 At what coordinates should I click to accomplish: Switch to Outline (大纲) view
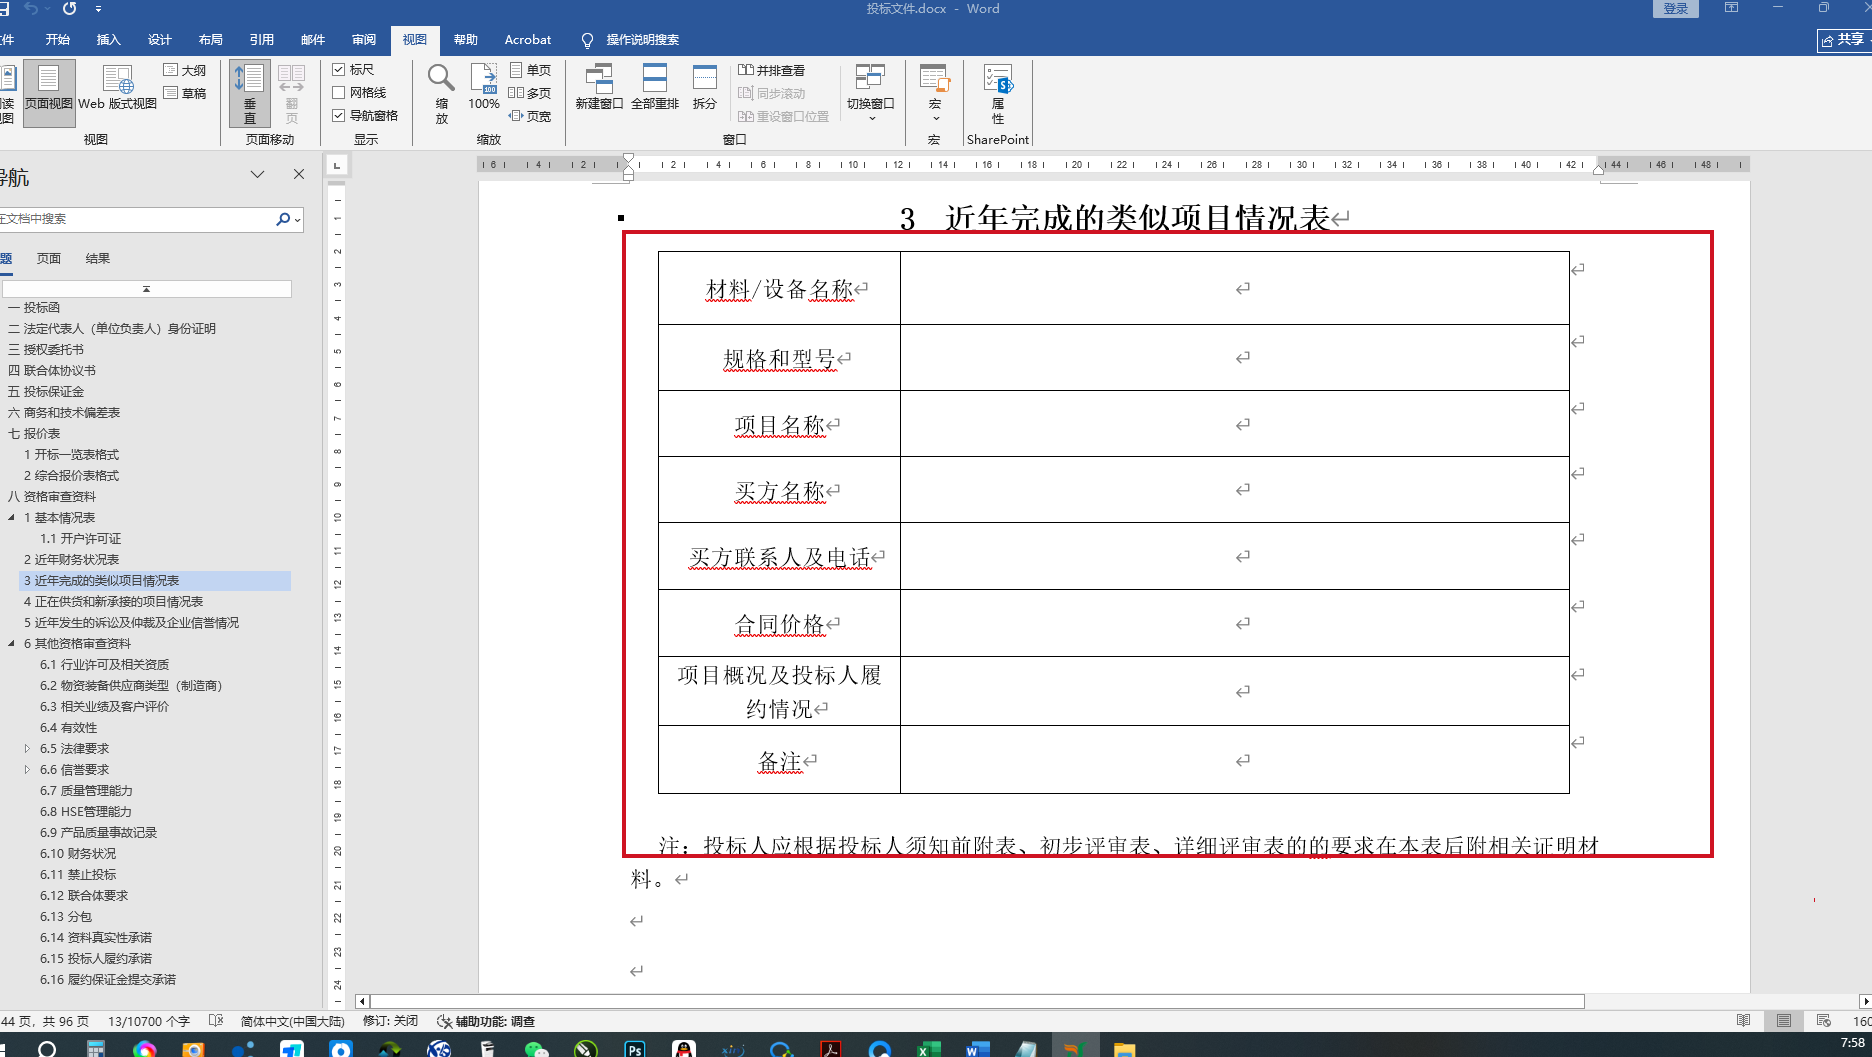[185, 70]
